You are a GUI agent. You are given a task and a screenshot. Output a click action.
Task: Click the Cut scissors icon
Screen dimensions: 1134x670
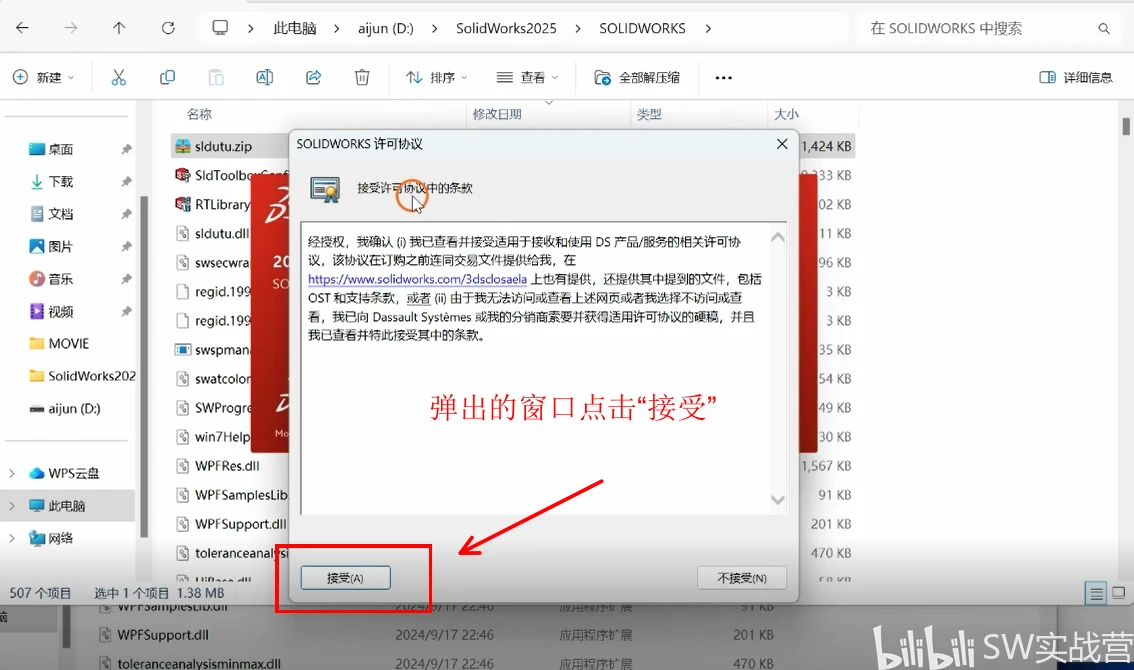119,77
